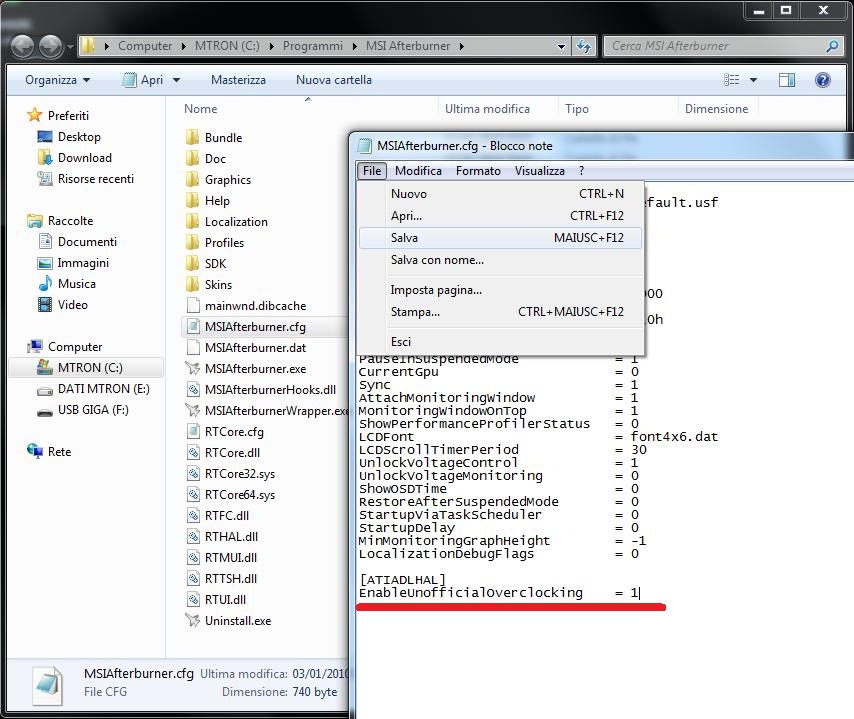
Task: Click the Immagini library icon
Action: (x=45, y=263)
